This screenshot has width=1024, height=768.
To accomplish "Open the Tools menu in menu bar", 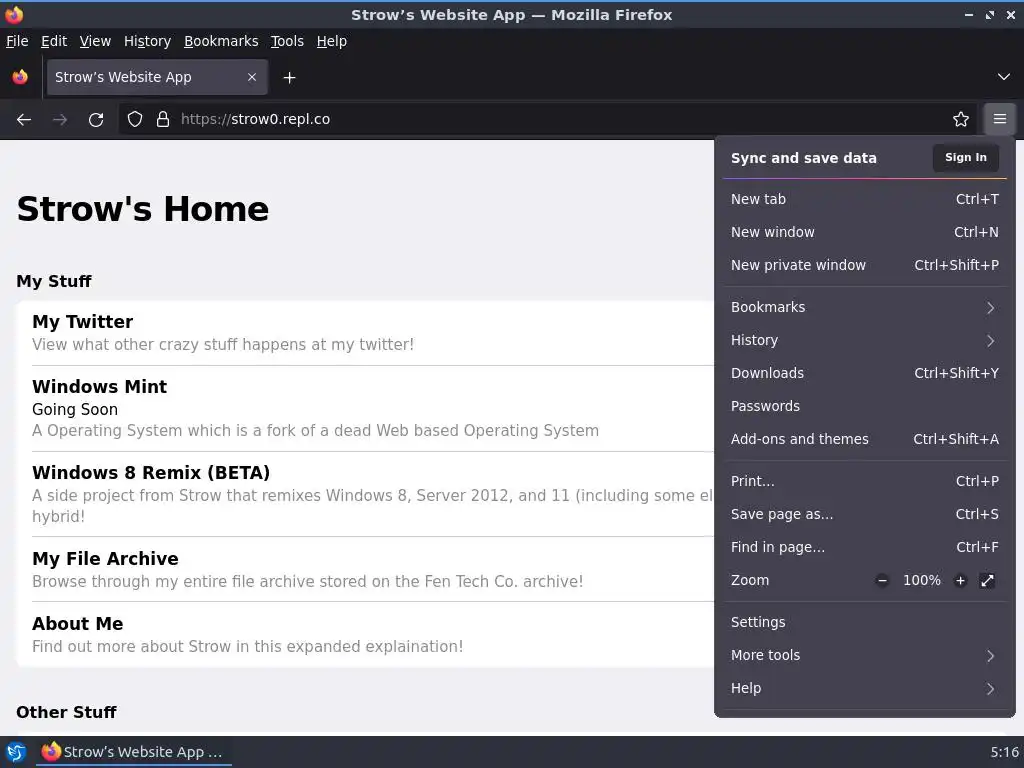I will click(x=287, y=41).
